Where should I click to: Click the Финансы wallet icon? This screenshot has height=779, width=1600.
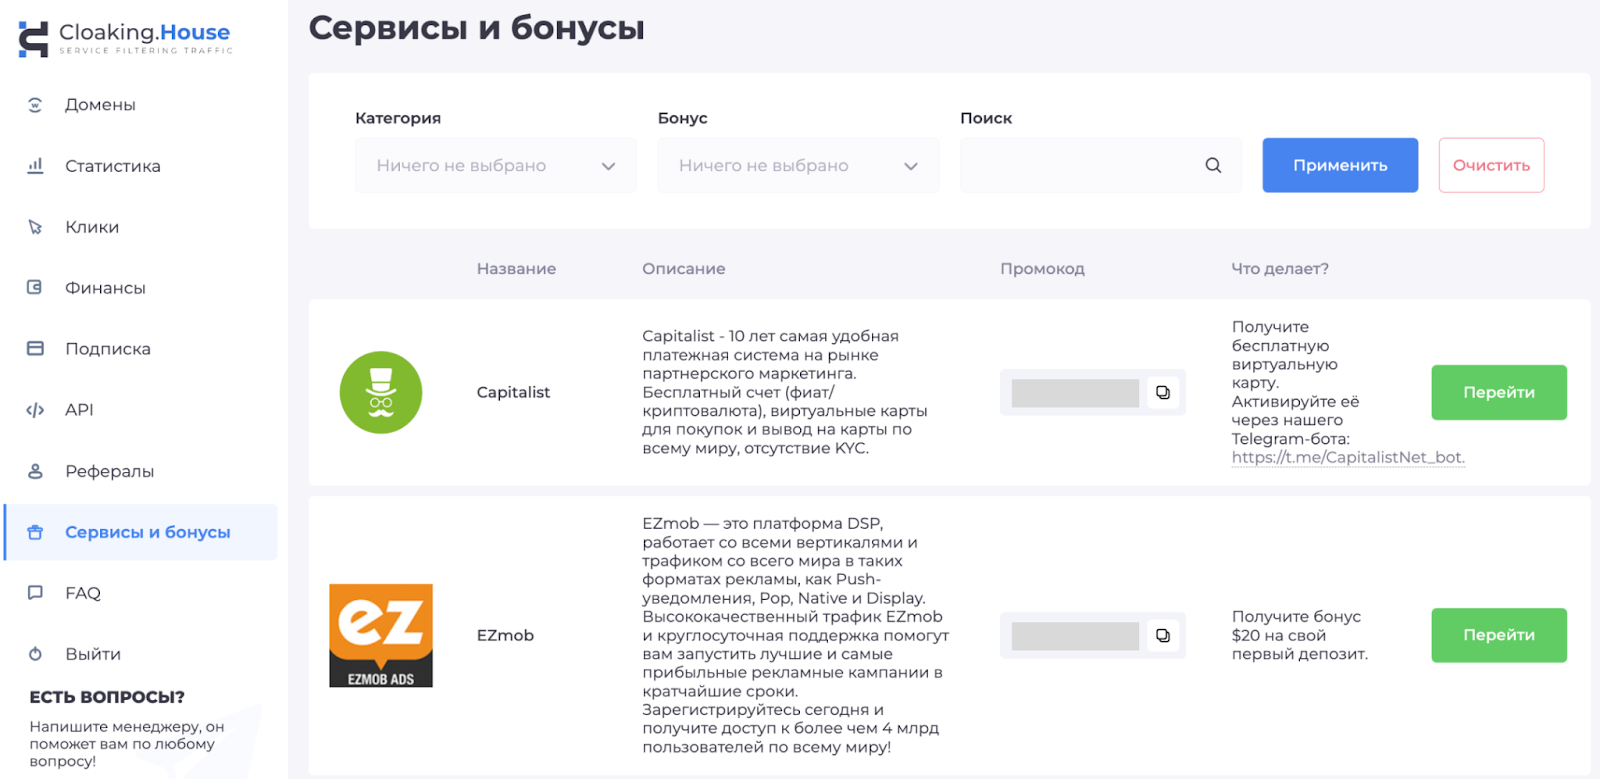click(35, 288)
